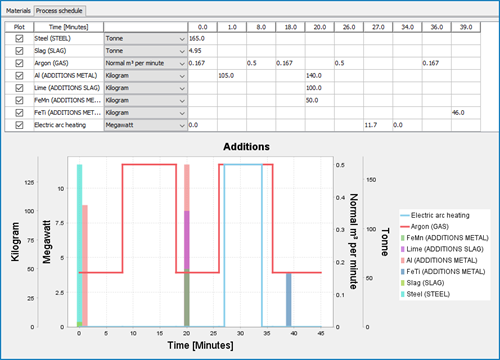The image size is (500, 360).
Task: Open the FeMn unit dropdown (Kilogram)
Action: (x=145, y=100)
